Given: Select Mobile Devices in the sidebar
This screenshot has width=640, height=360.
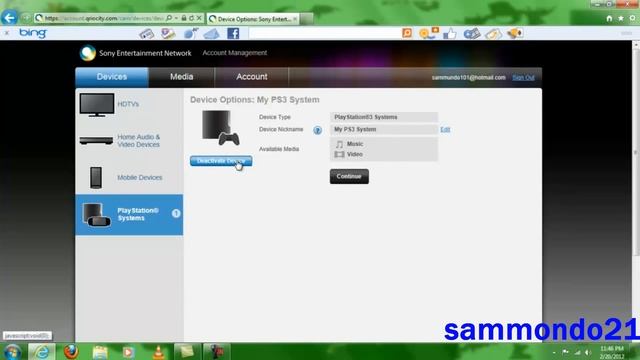Looking at the screenshot, I should 129,178.
